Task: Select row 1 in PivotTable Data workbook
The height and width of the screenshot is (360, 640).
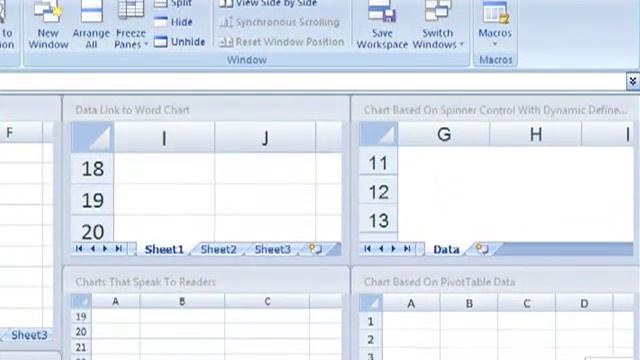Action: [370, 321]
